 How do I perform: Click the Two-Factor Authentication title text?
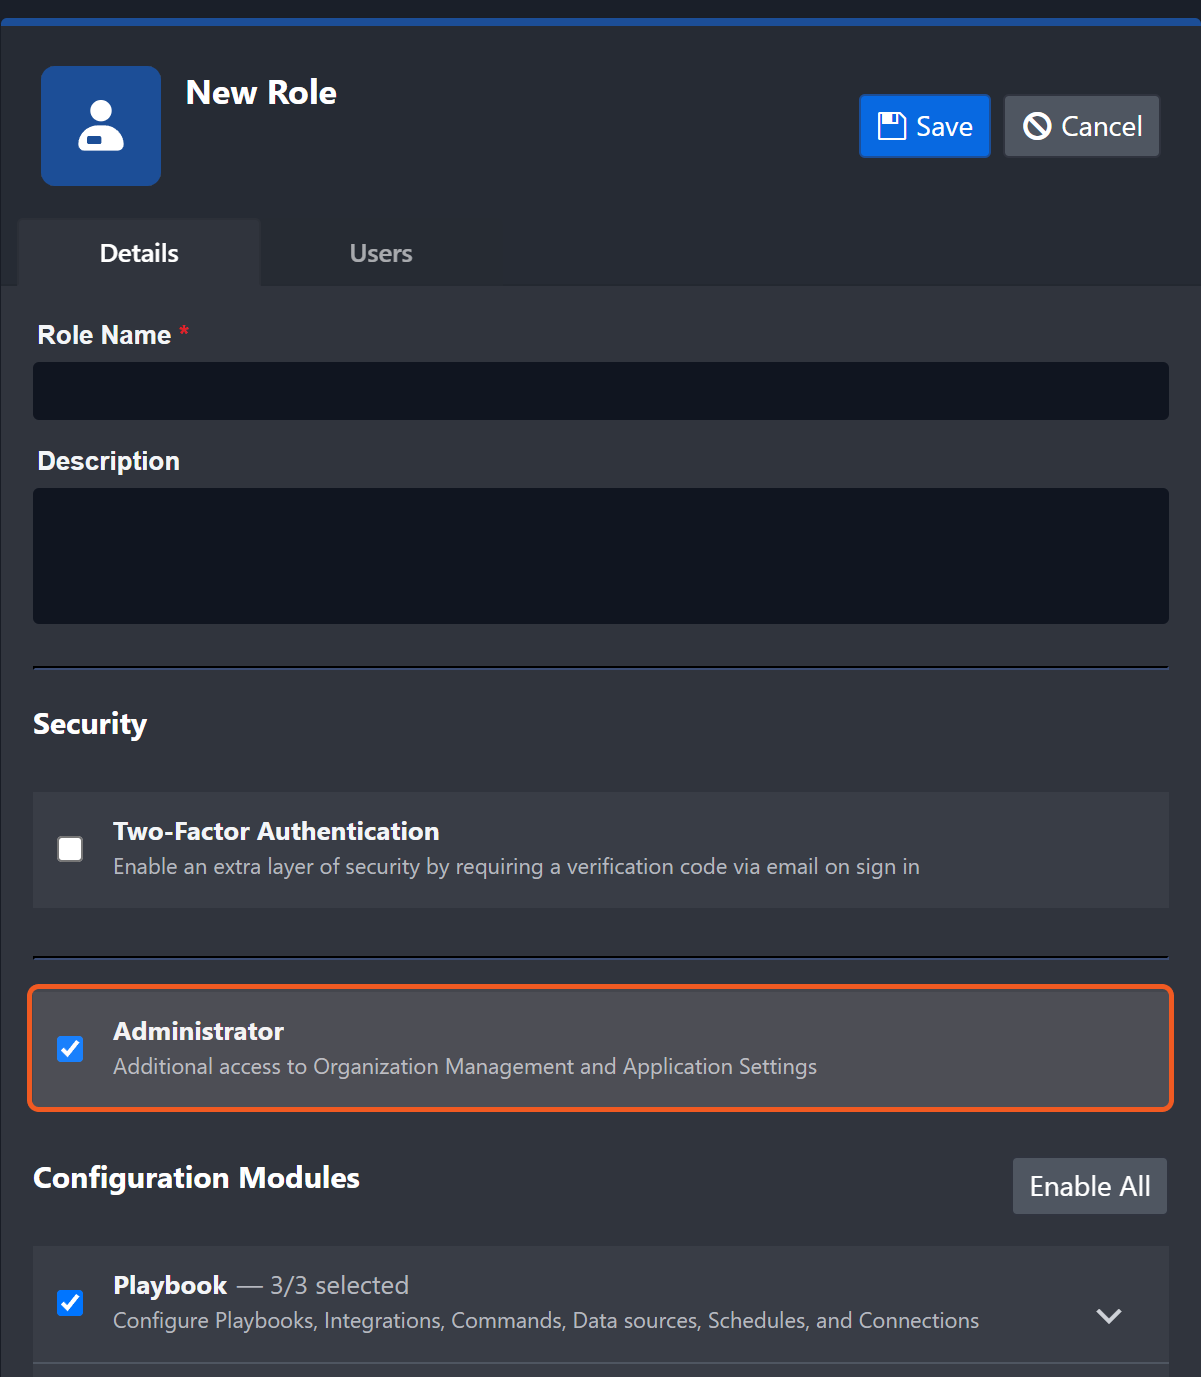(276, 831)
